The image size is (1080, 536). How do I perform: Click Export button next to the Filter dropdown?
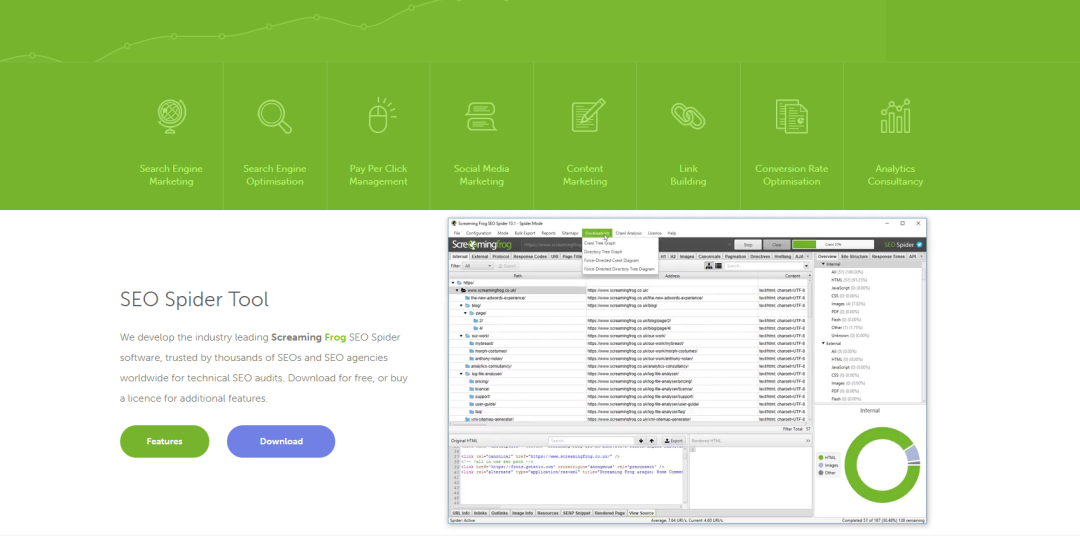pos(506,266)
